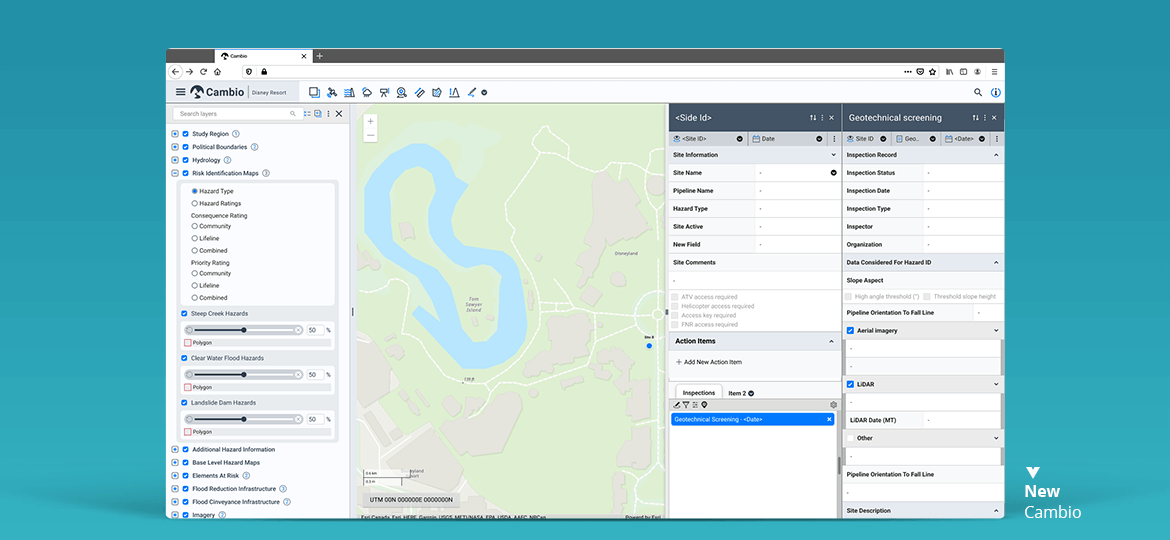Switch to the Inspections tab
The width and height of the screenshot is (1170, 540).
[x=699, y=393]
